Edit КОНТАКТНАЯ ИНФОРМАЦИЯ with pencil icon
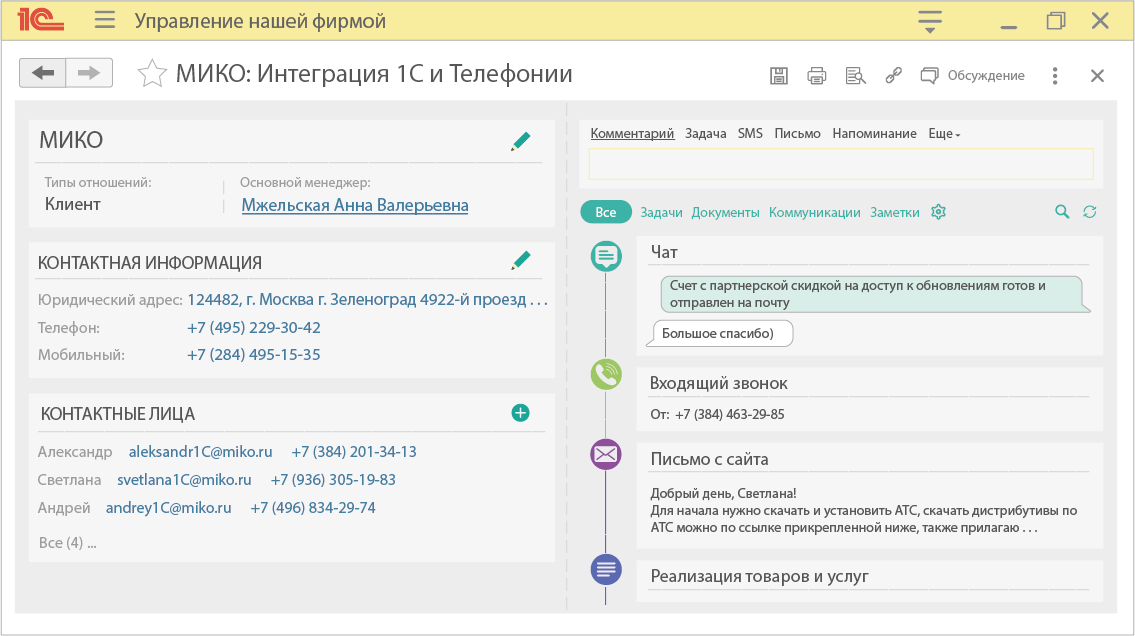This screenshot has width=1135, height=636. (x=520, y=260)
